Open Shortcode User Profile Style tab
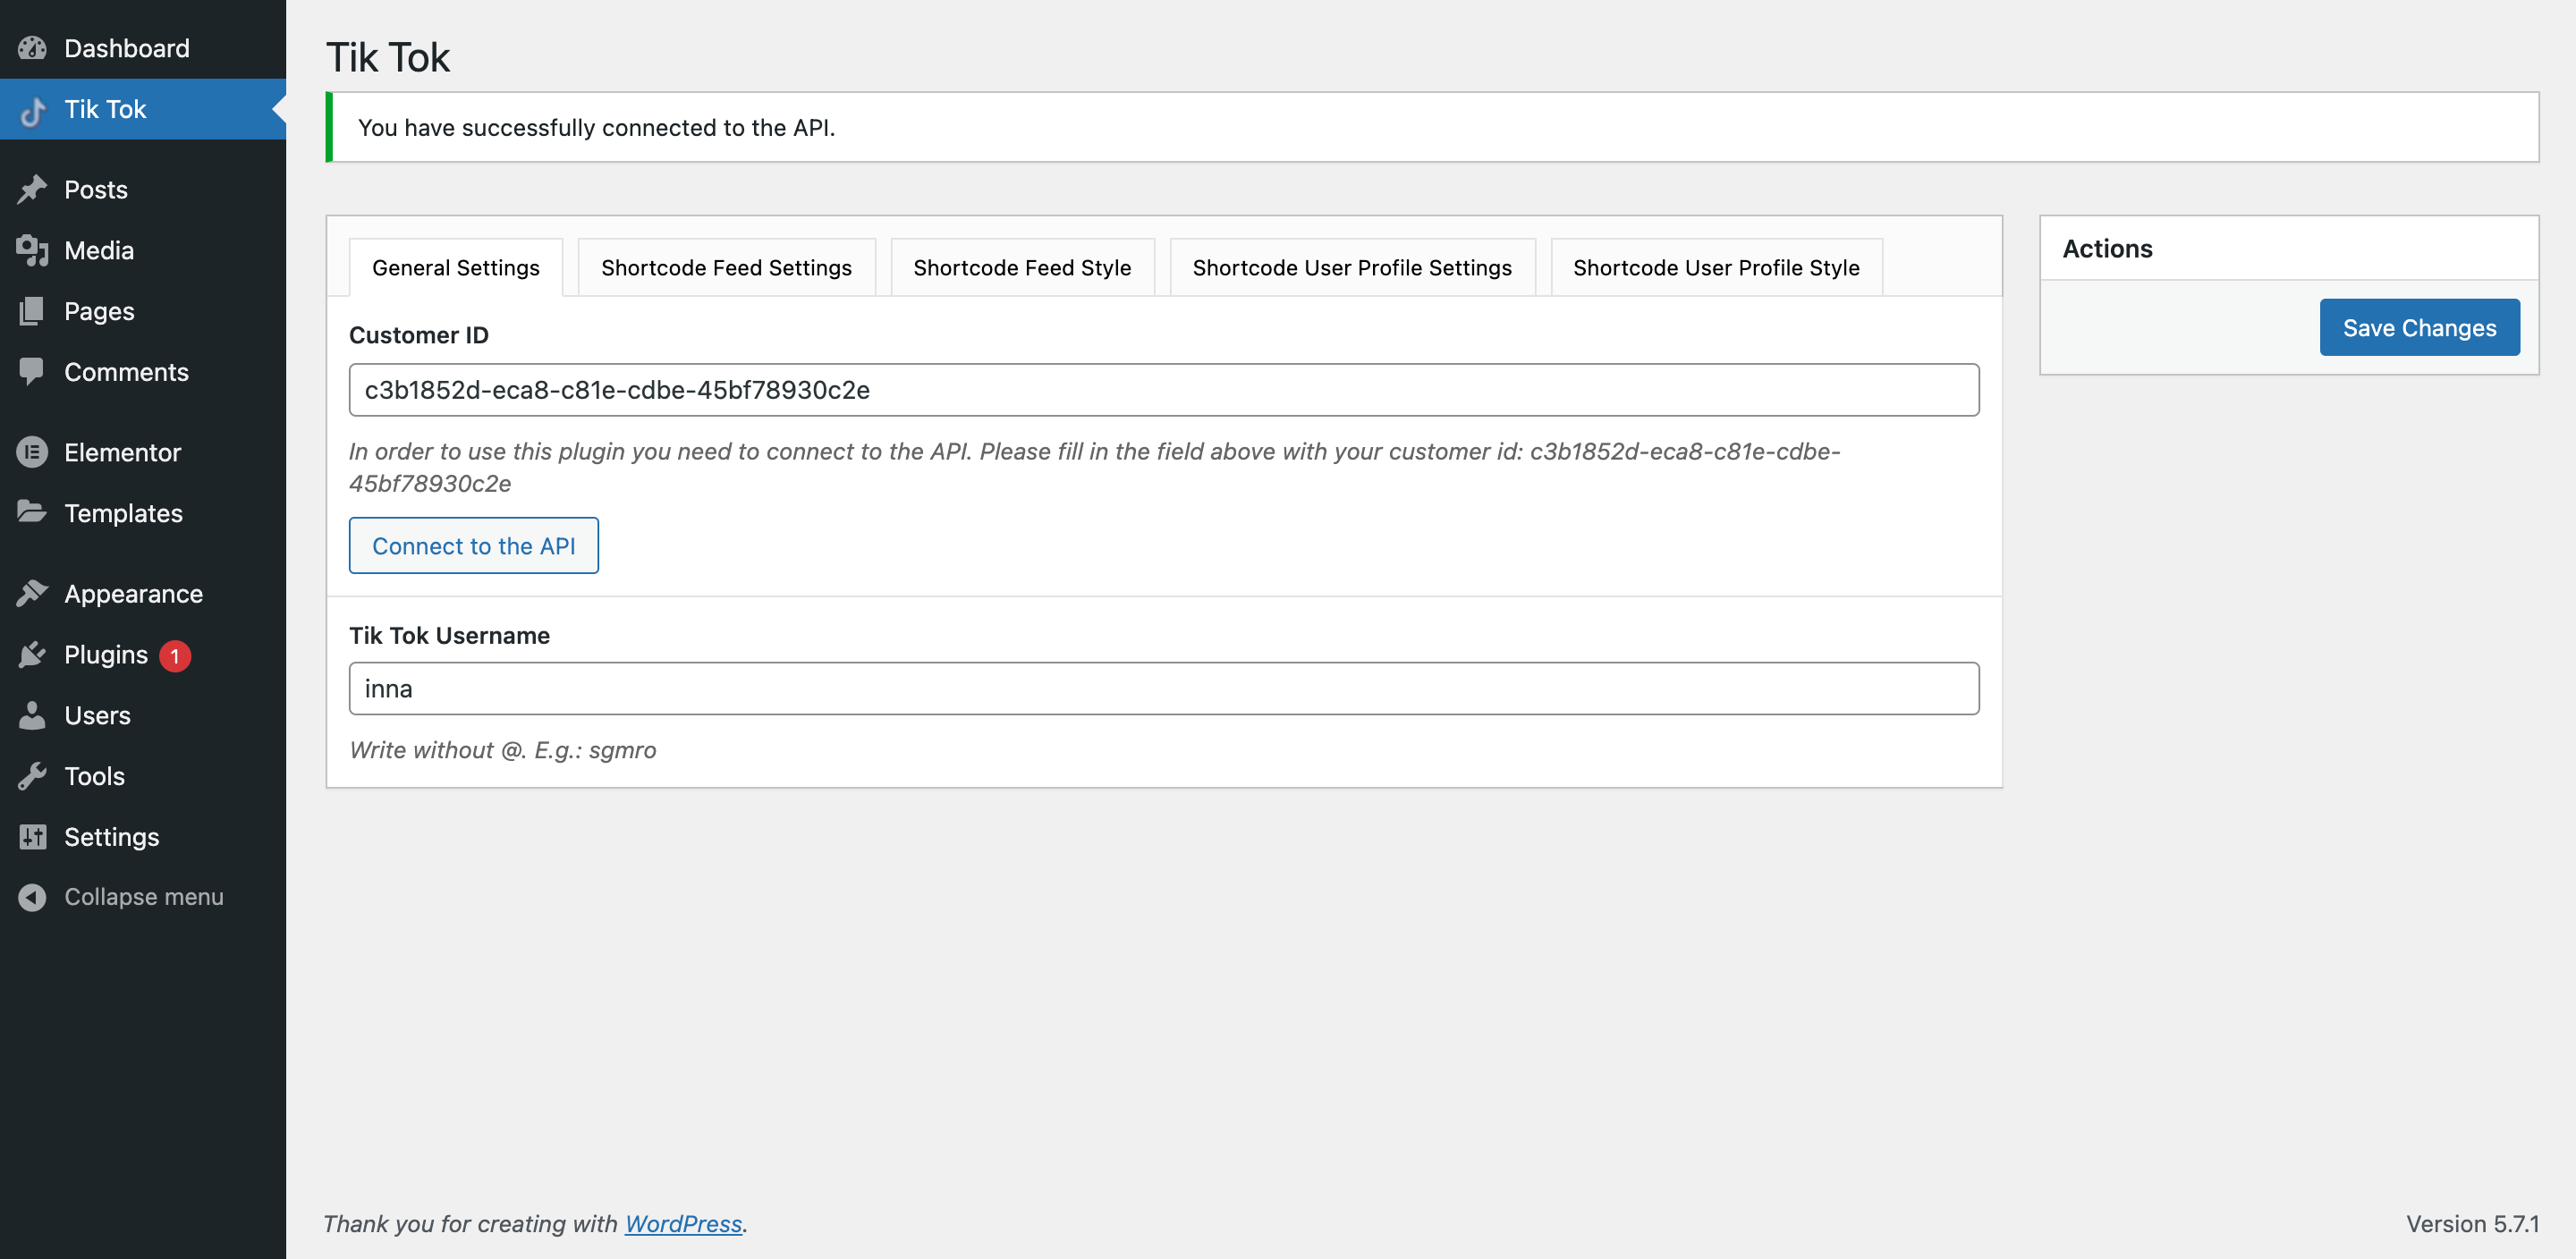This screenshot has height=1259, width=2576. click(x=1716, y=267)
